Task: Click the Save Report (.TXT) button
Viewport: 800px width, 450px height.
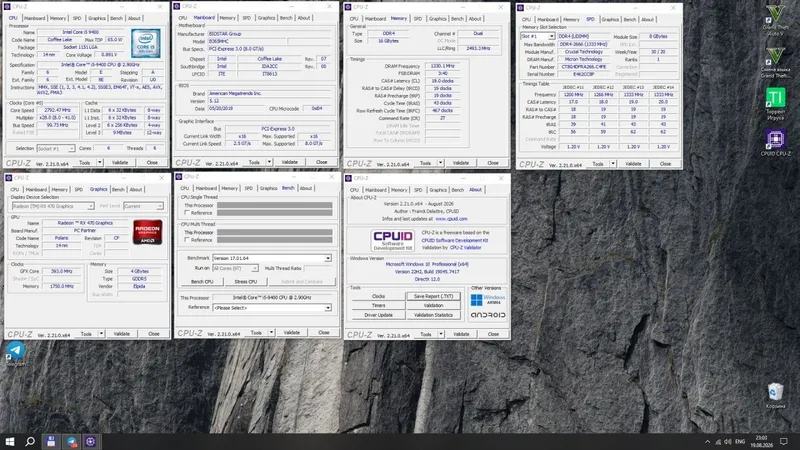Action: [433, 296]
